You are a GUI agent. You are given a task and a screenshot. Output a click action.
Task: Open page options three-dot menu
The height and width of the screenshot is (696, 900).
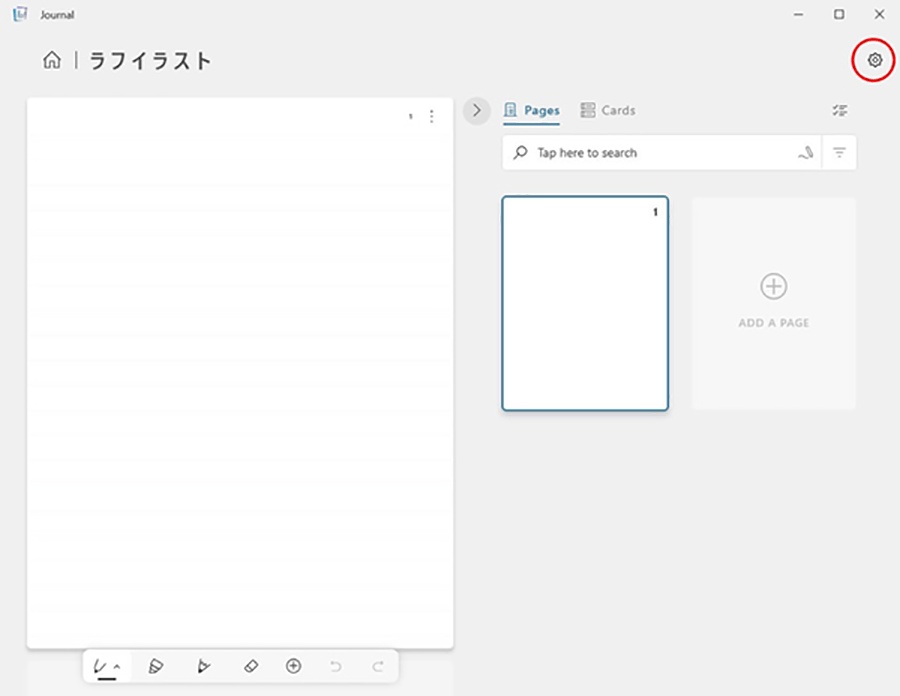432,116
